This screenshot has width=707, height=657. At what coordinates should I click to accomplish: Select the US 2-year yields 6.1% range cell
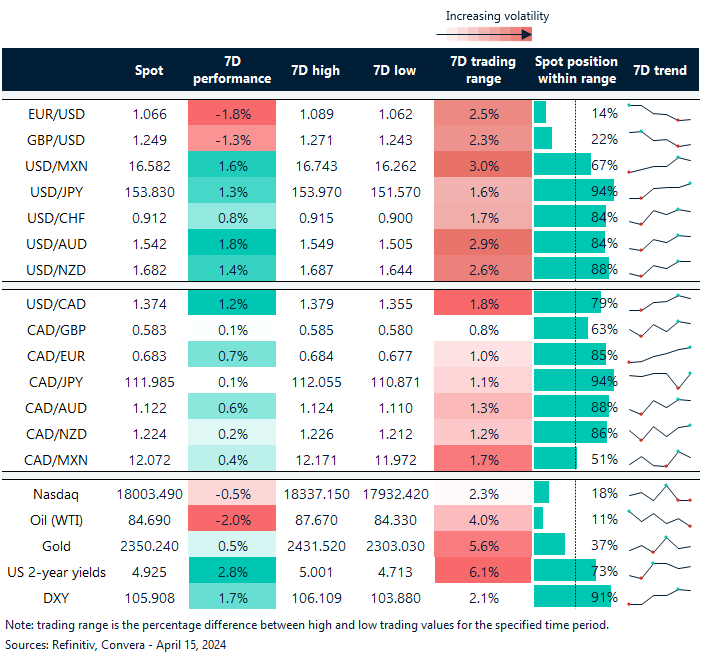click(483, 571)
